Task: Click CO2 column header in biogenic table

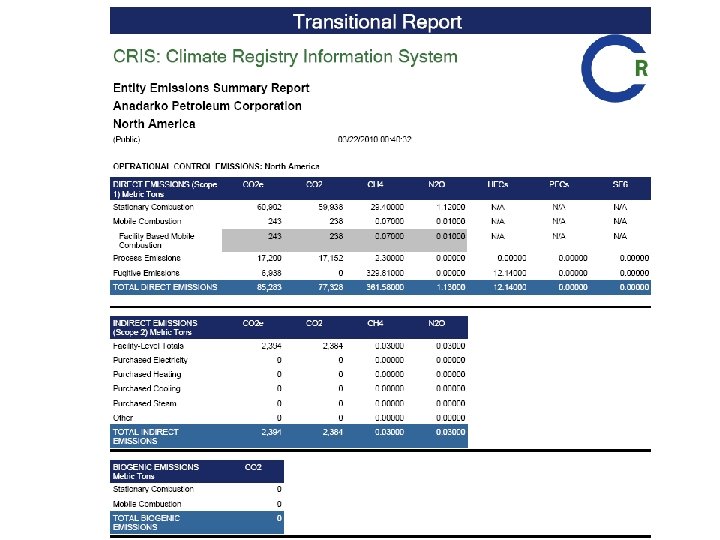Action: pyautogui.click(x=253, y=467)
